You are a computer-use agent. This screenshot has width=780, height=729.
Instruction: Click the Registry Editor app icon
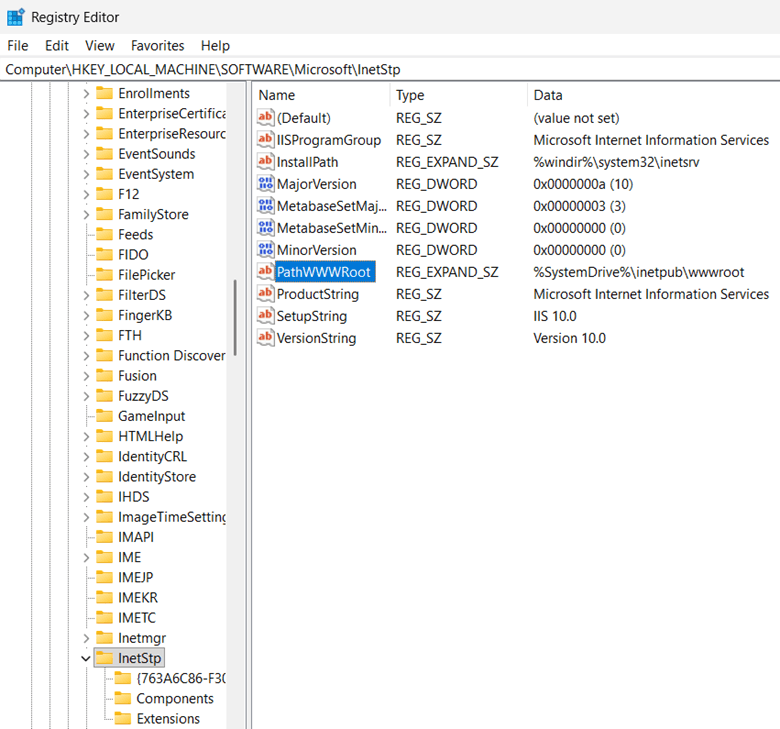(15, 17)
